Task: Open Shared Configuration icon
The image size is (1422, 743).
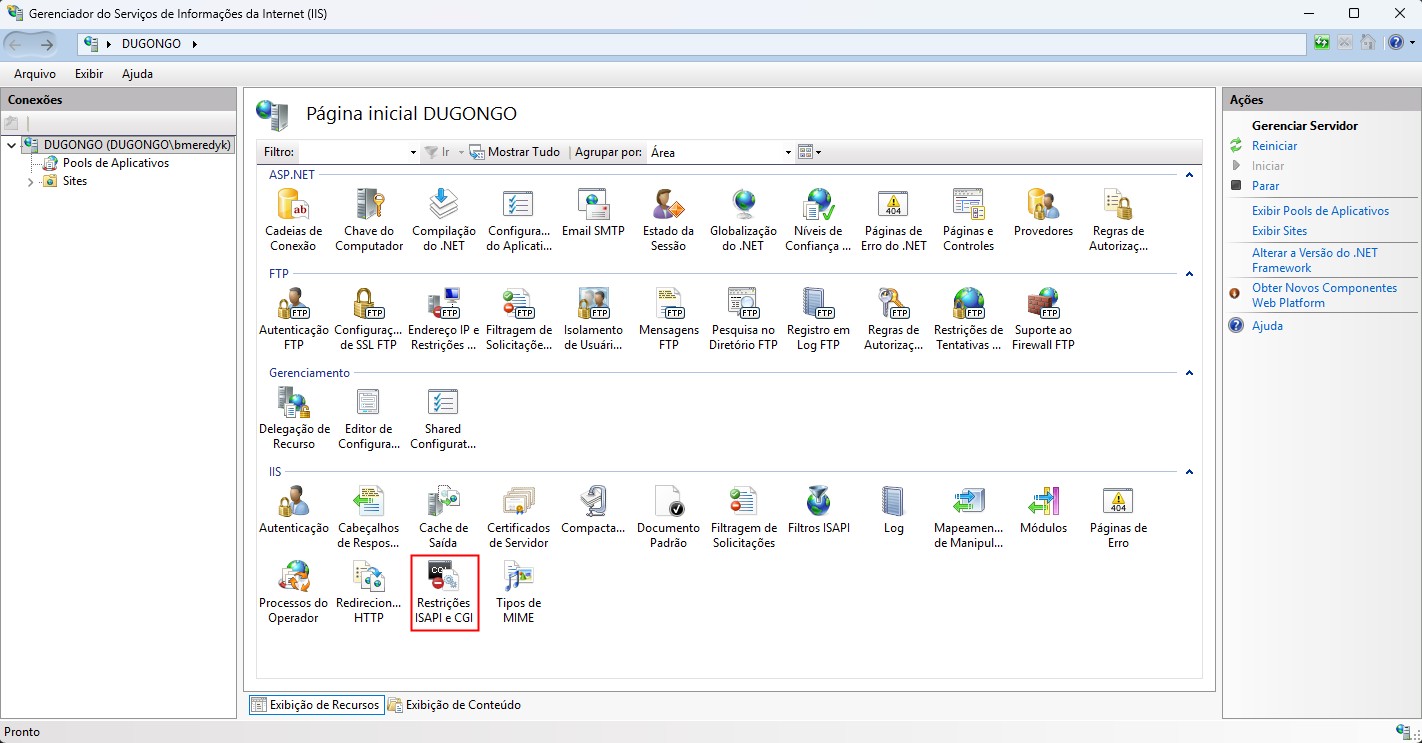Action: coord(443,418)
